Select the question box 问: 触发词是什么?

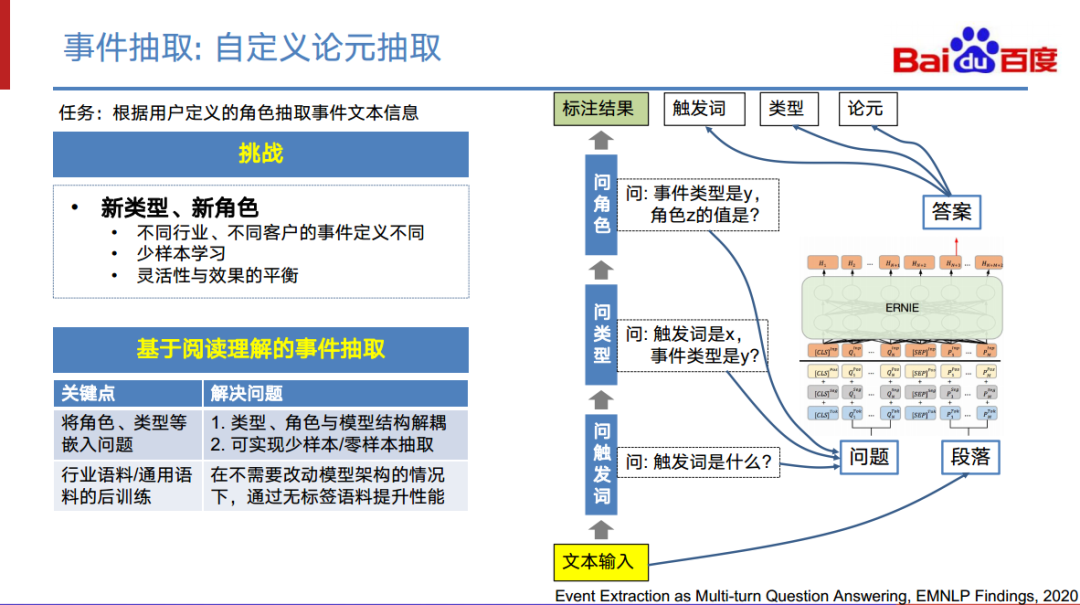698,462
